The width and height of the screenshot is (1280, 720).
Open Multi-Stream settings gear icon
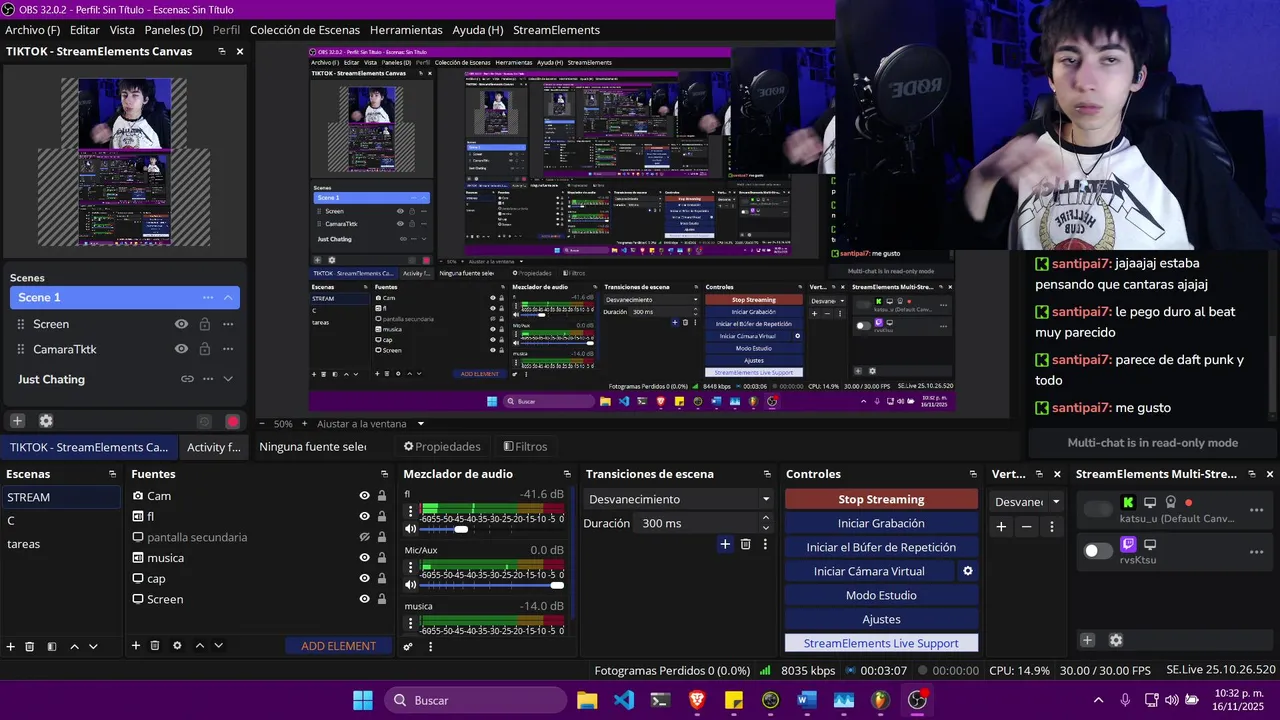pos(1116,640)
